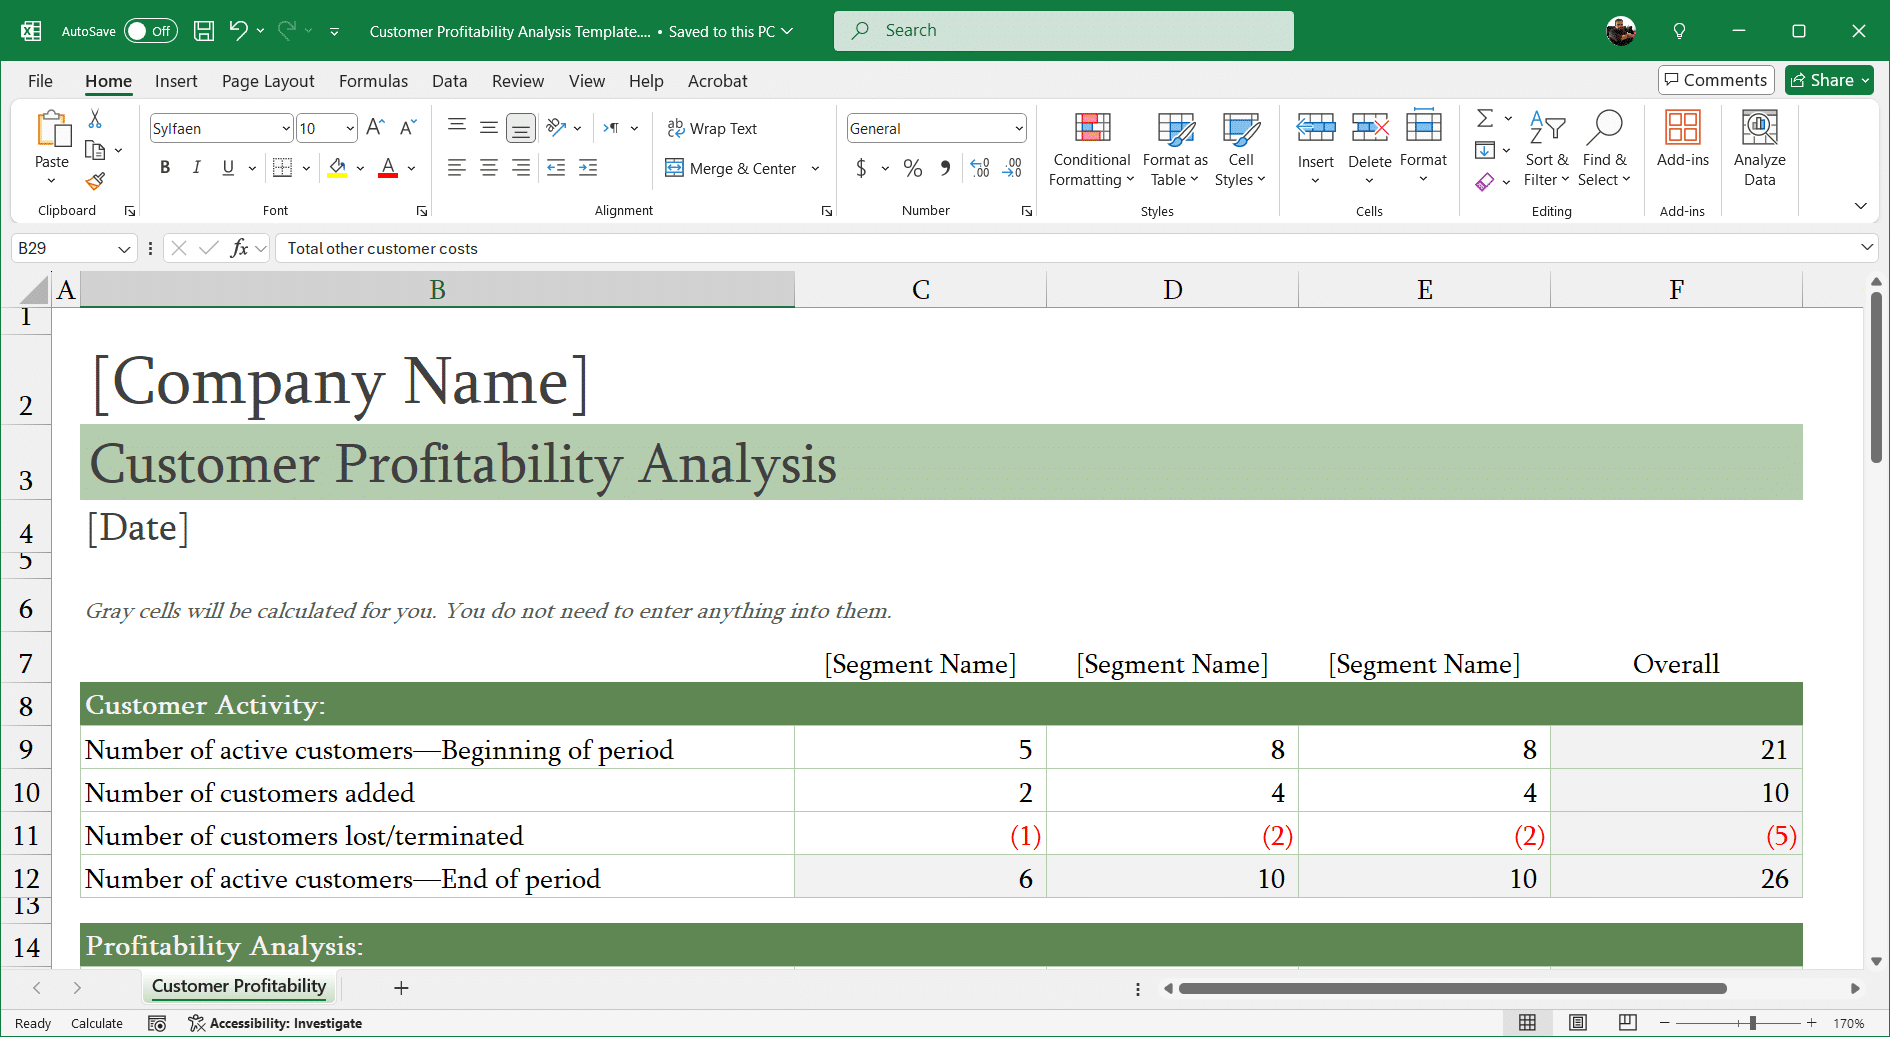Viewport: 1890px width, 1037px height.
Task: Click the Format Painter icon
Action: click(96, 182)
